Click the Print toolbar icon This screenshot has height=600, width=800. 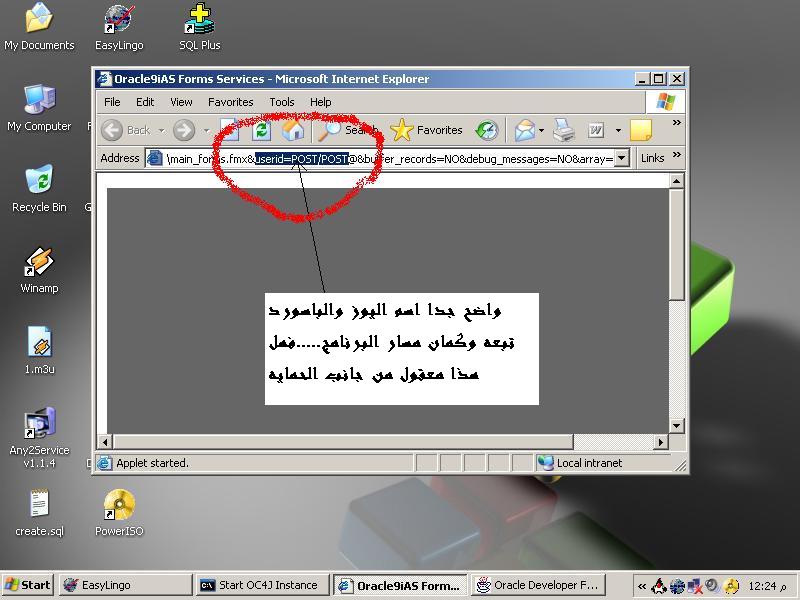click(564, 130)
